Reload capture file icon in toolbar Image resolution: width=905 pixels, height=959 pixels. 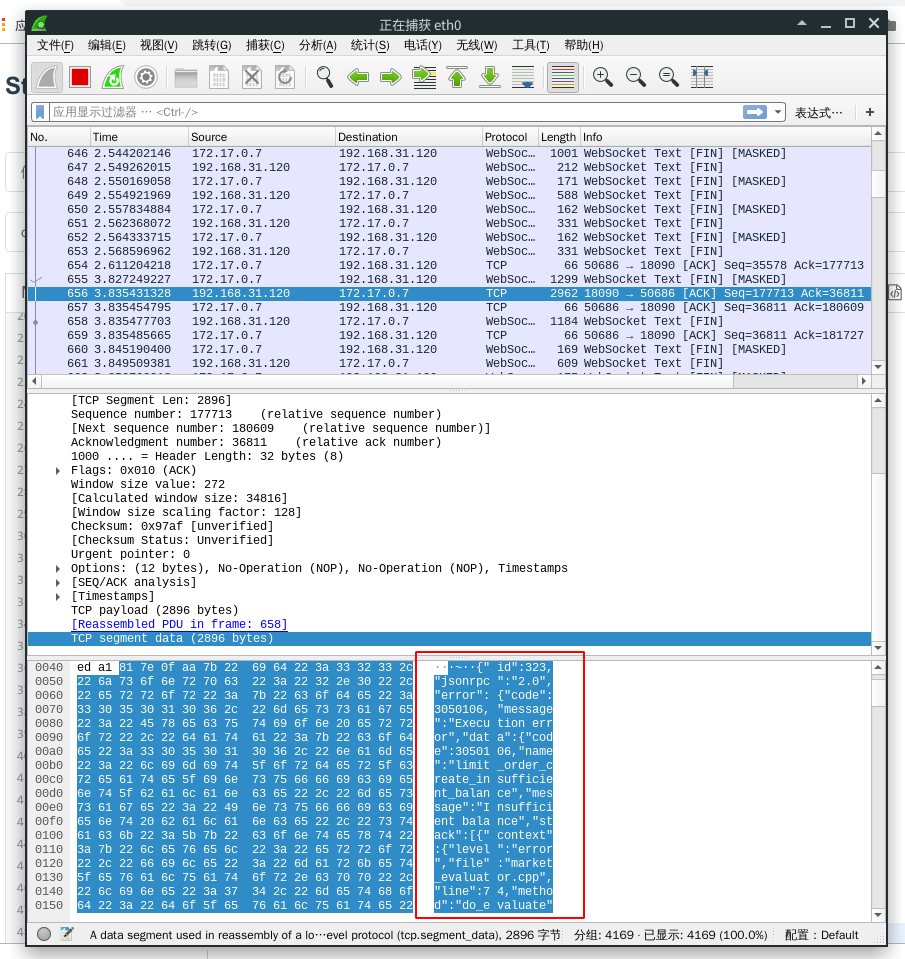tap(285, 78)
